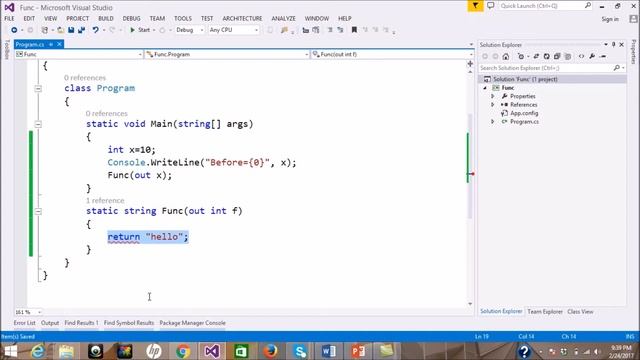Click the 0 references link above class Program
The height and width of the screenshot is (360, 640).
tap(85, 78)
